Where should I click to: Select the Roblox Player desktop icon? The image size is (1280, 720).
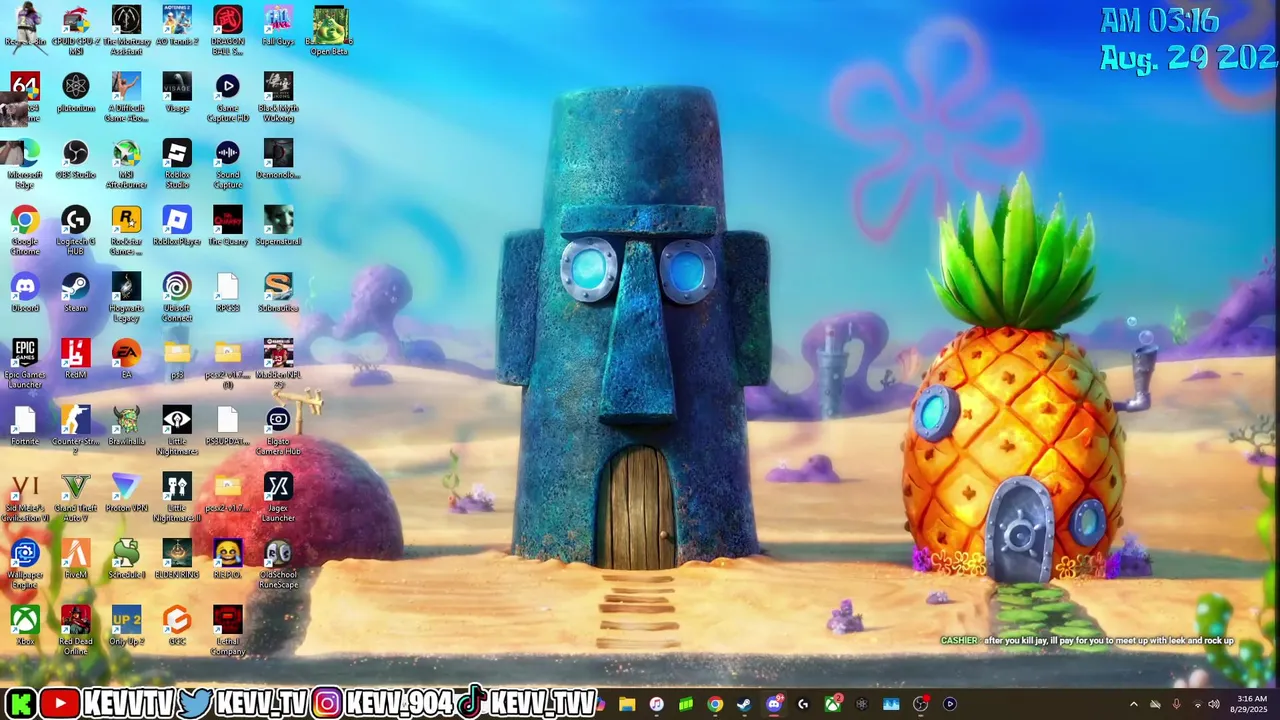click(177, 226)
